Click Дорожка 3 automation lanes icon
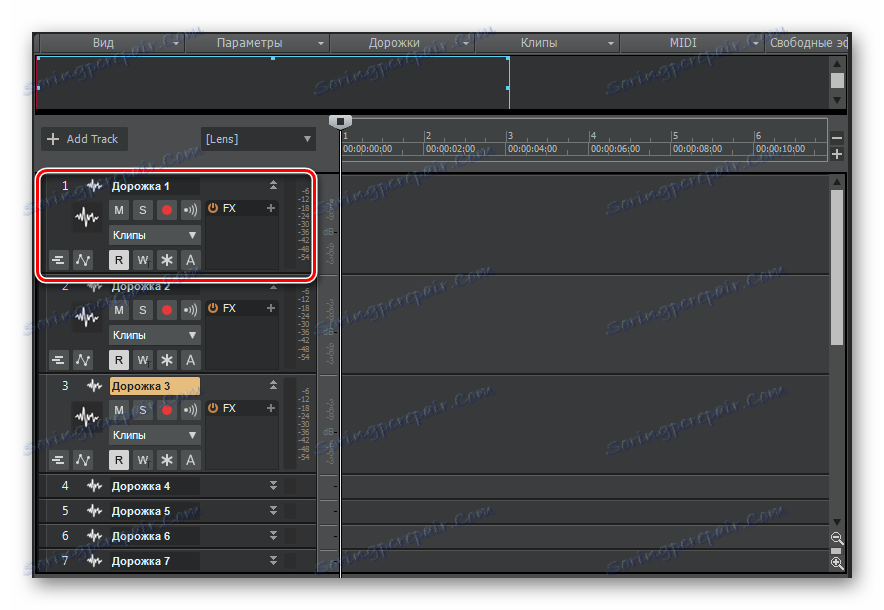This screenshot has width=884, height=610. point(83,459)
